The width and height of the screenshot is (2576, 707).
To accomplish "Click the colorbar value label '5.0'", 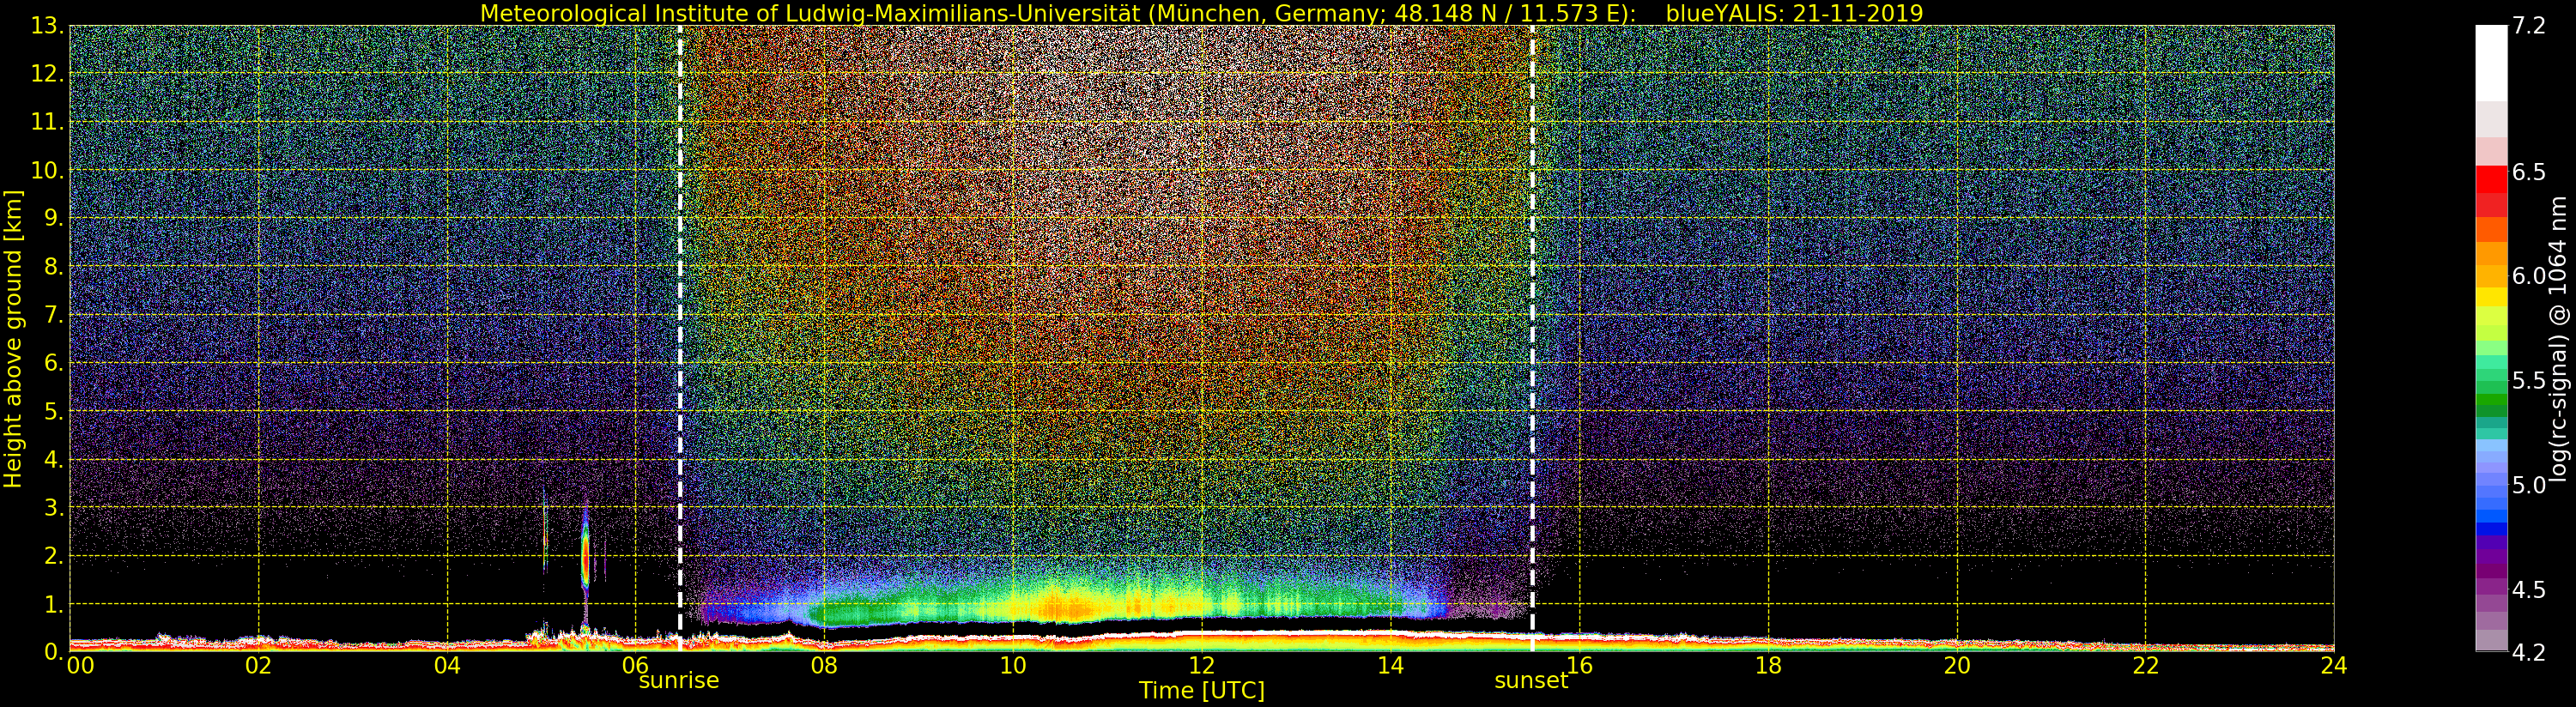I will click(2528, 485).
